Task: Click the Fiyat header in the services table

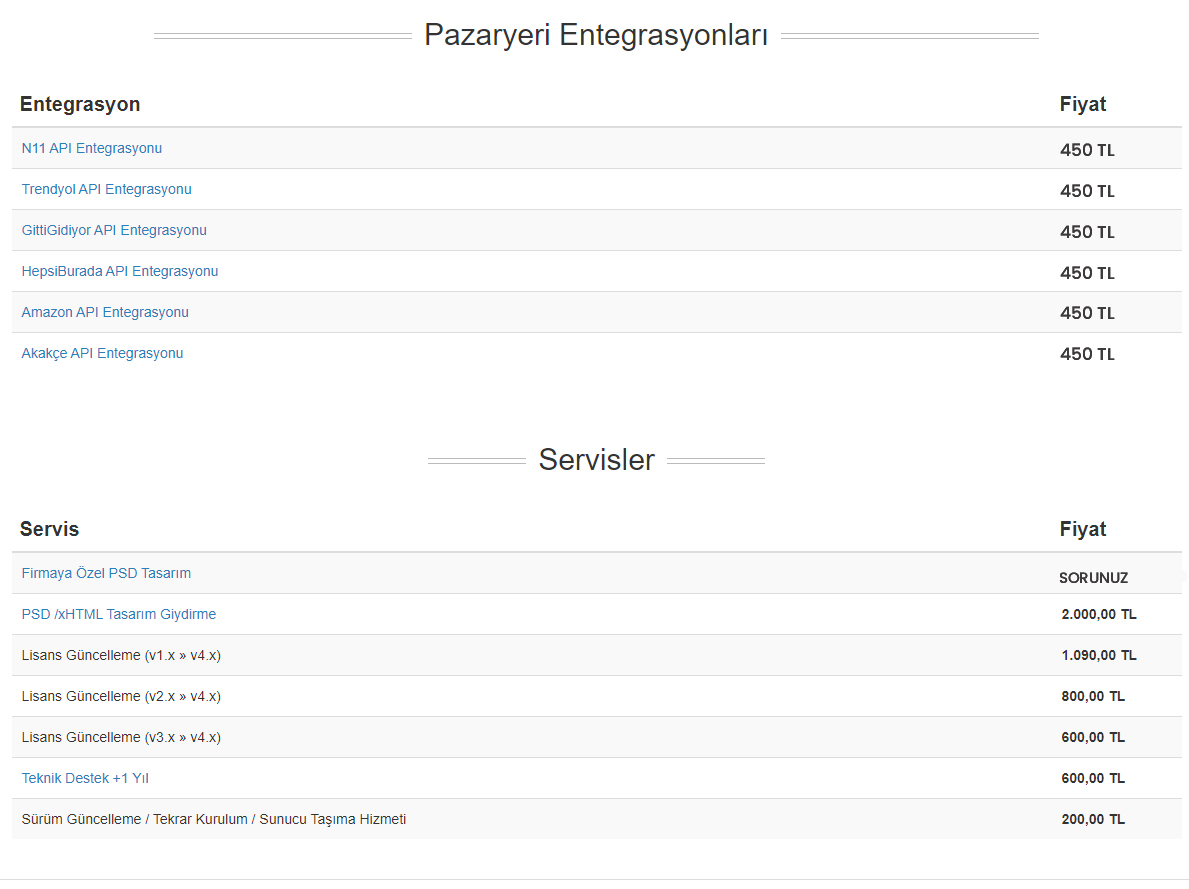Action: (x=1083, y=529)
